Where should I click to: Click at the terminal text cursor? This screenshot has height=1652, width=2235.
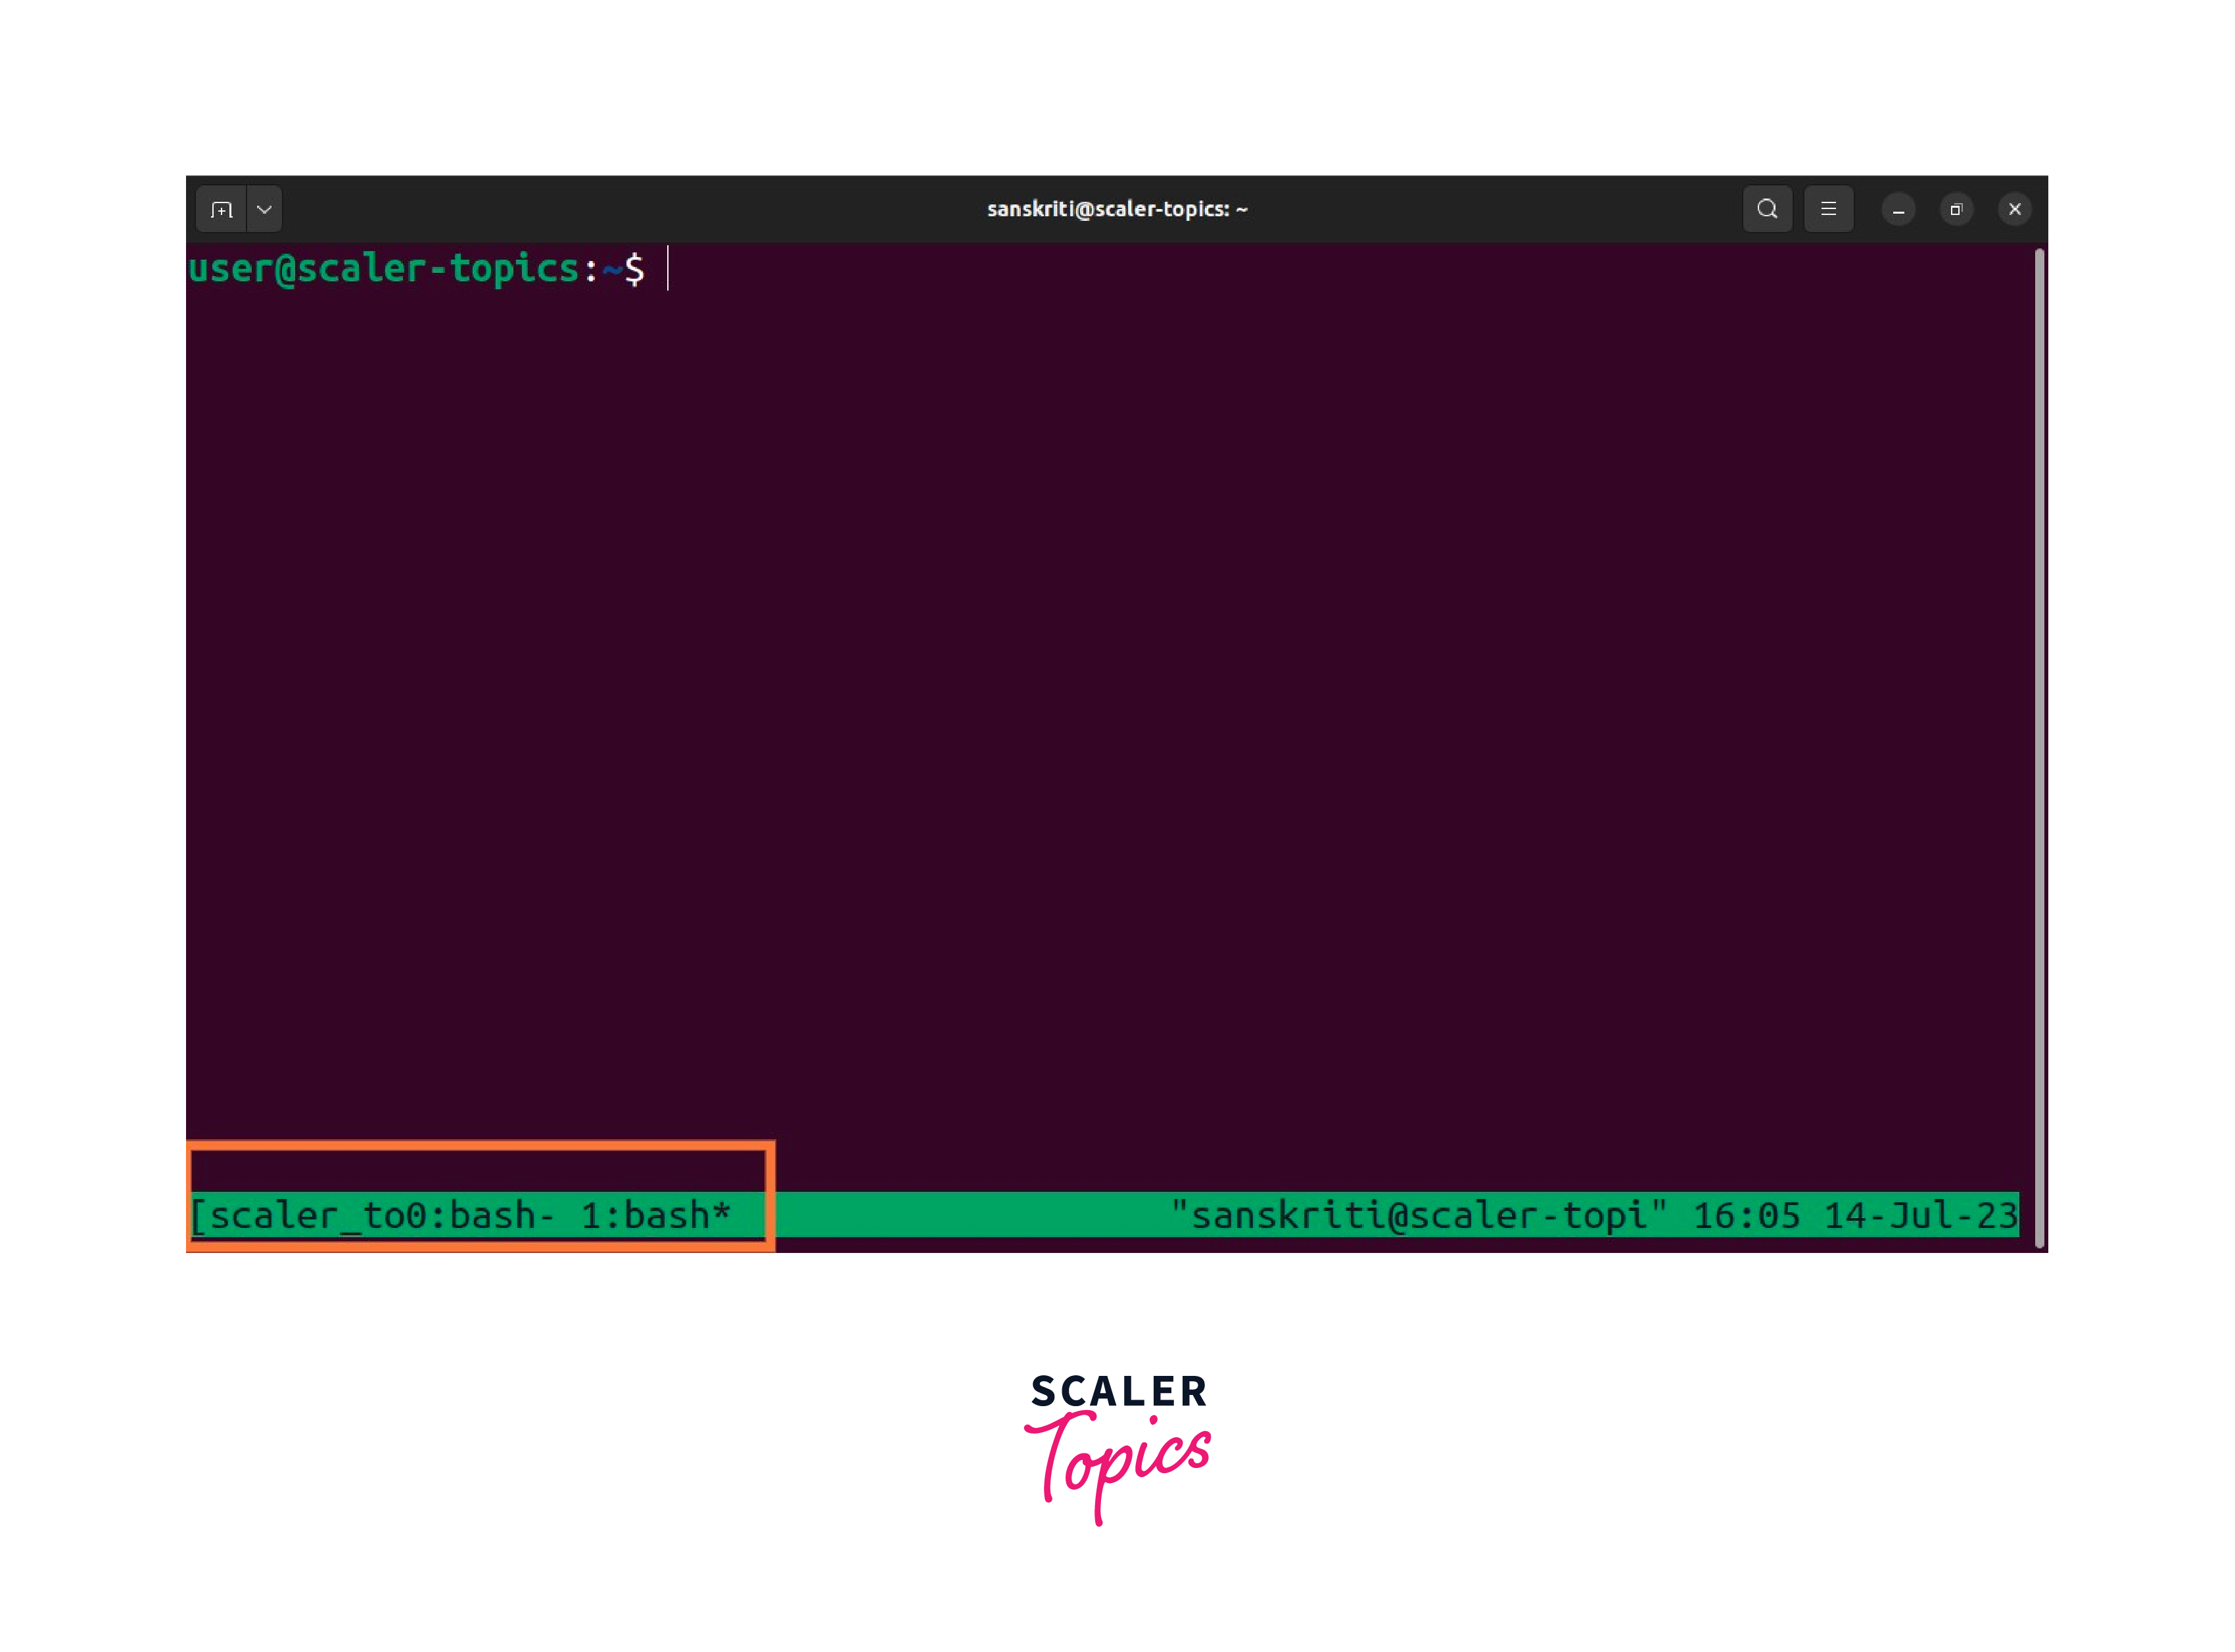coord(667,269)
